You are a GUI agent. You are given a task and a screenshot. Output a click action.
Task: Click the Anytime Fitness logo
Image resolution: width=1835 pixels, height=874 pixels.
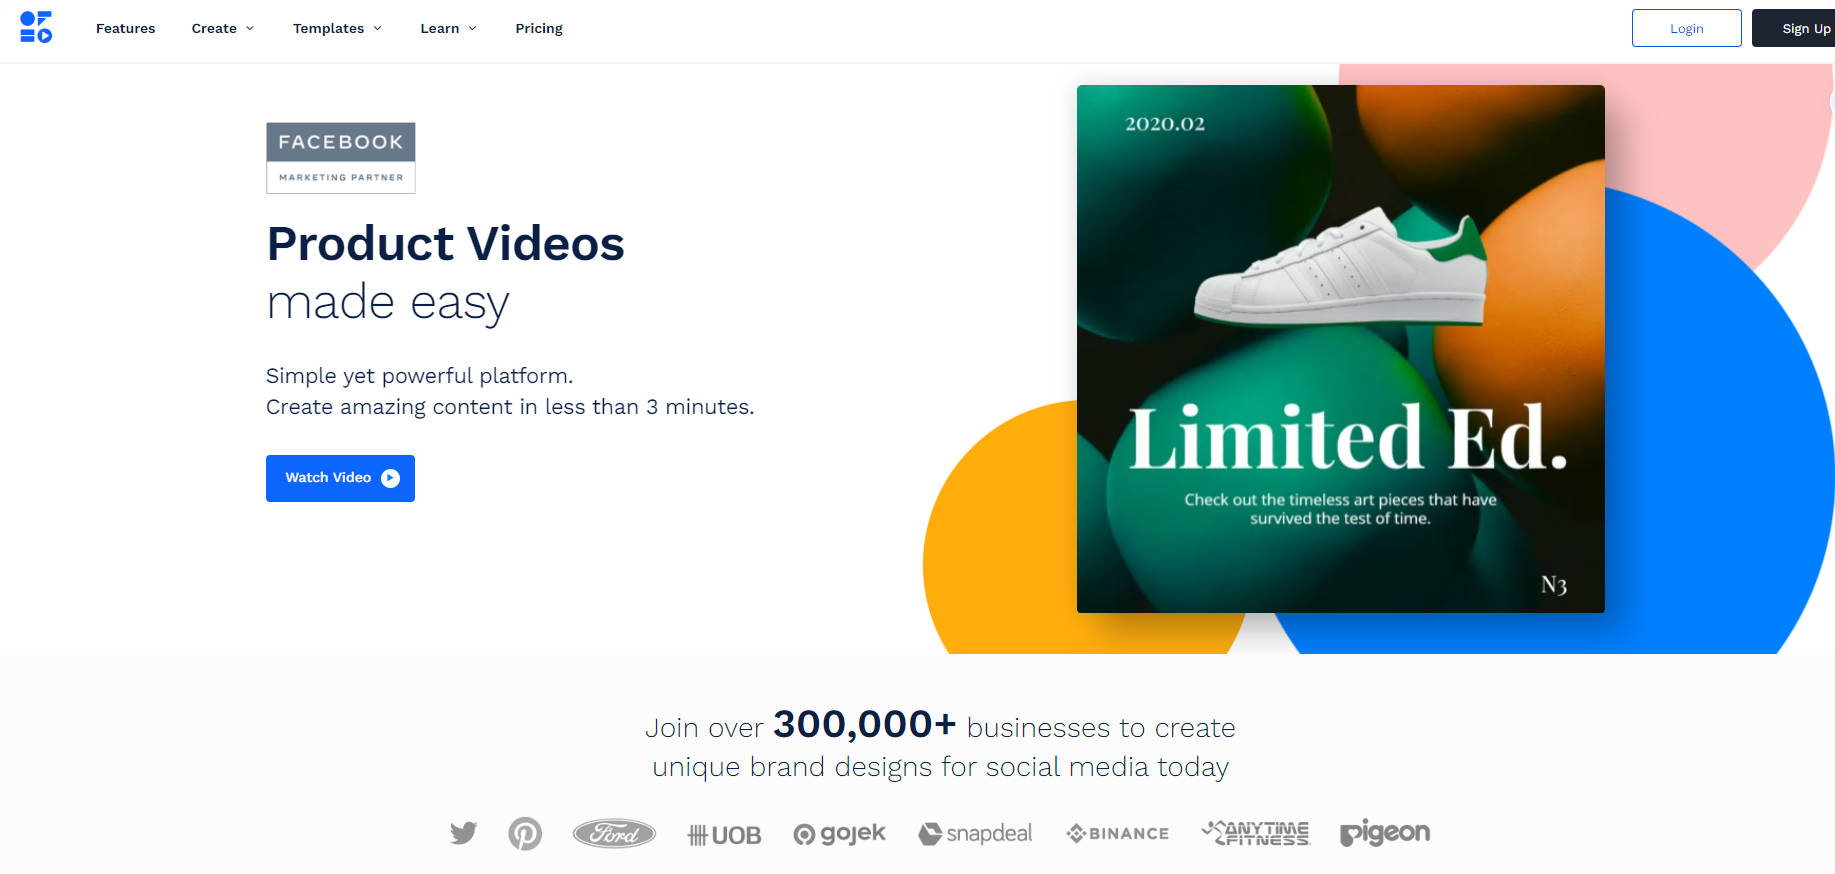tap(1256, 833)
